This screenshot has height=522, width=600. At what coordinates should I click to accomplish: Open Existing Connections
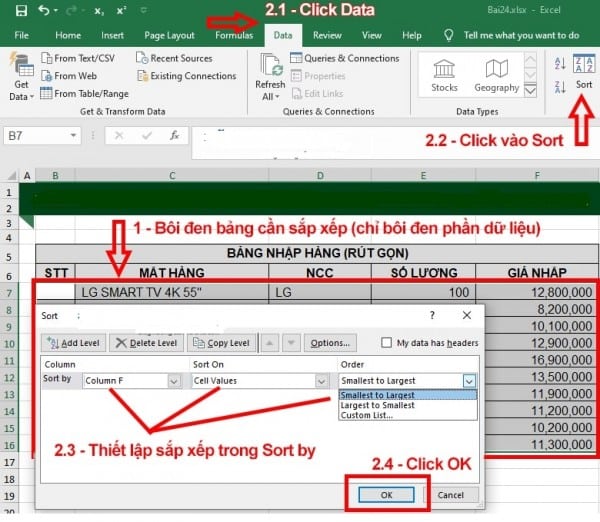187,76
